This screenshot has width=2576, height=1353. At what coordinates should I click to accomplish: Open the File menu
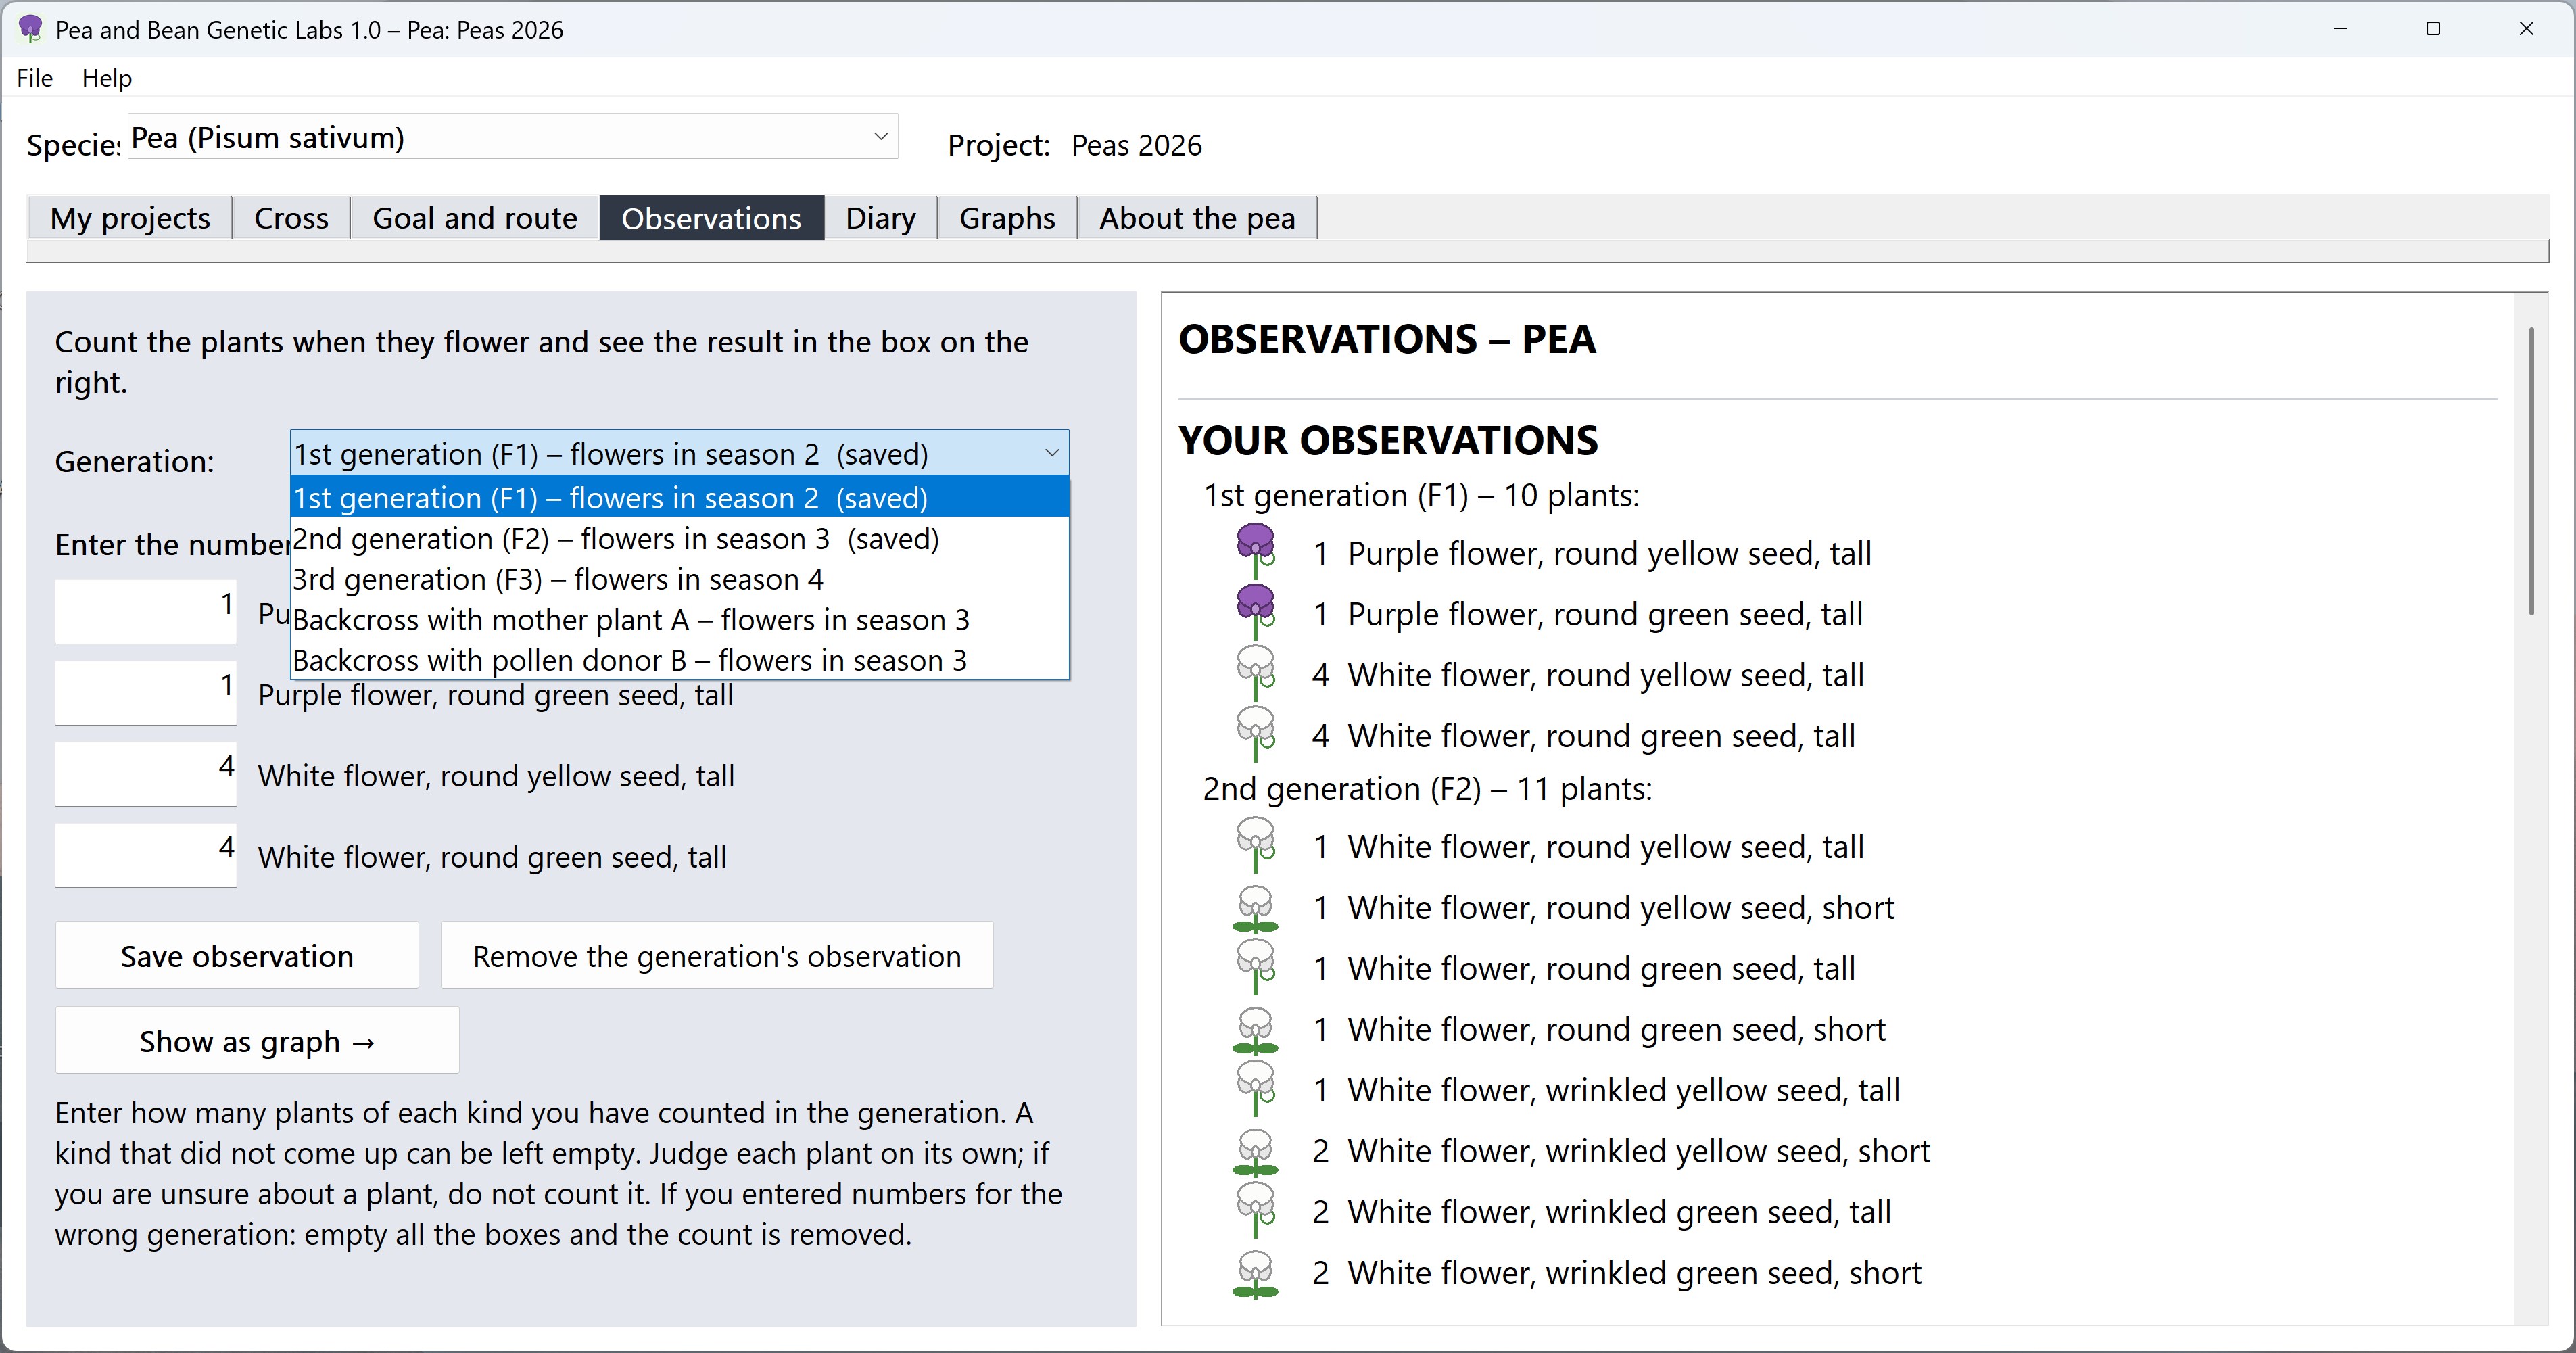click(35, 78)
